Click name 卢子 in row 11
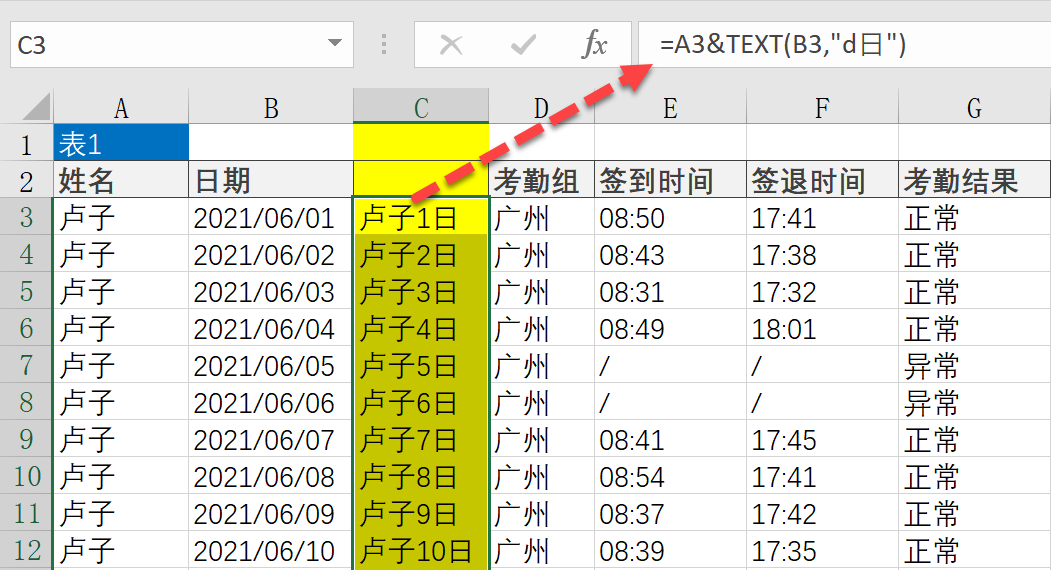Viewport: 1051px width, 570px height. point(121,514)
